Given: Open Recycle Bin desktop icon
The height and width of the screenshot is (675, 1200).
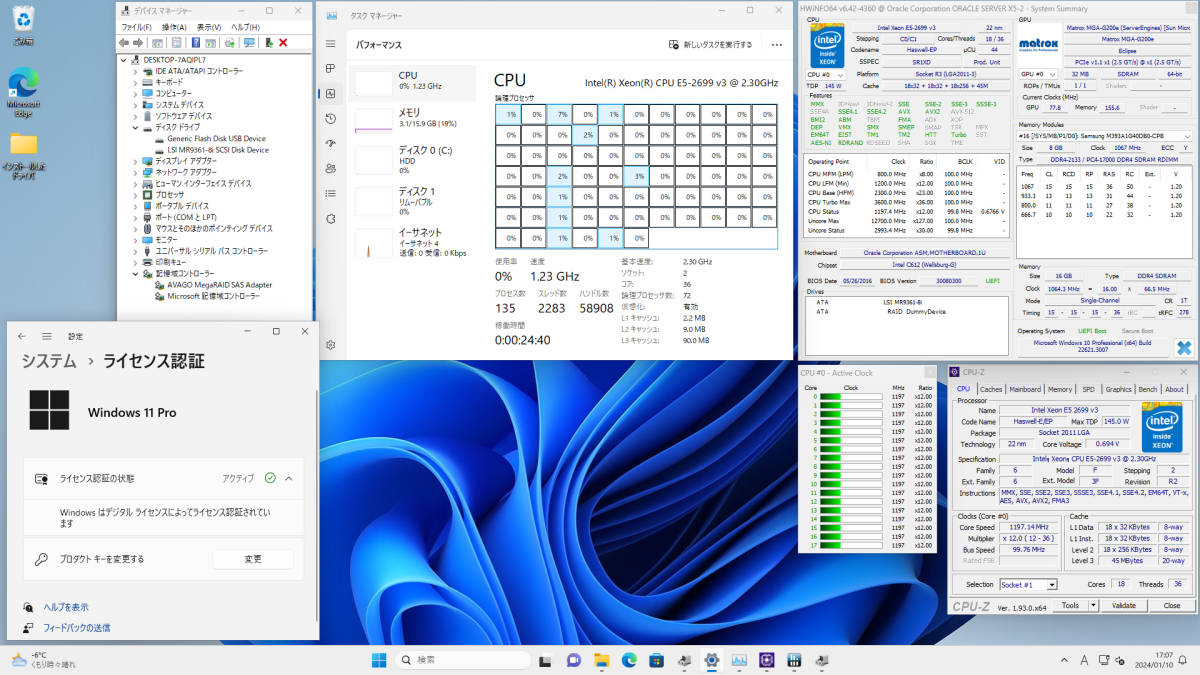Looking at the screenshot, I should (23, 25).
